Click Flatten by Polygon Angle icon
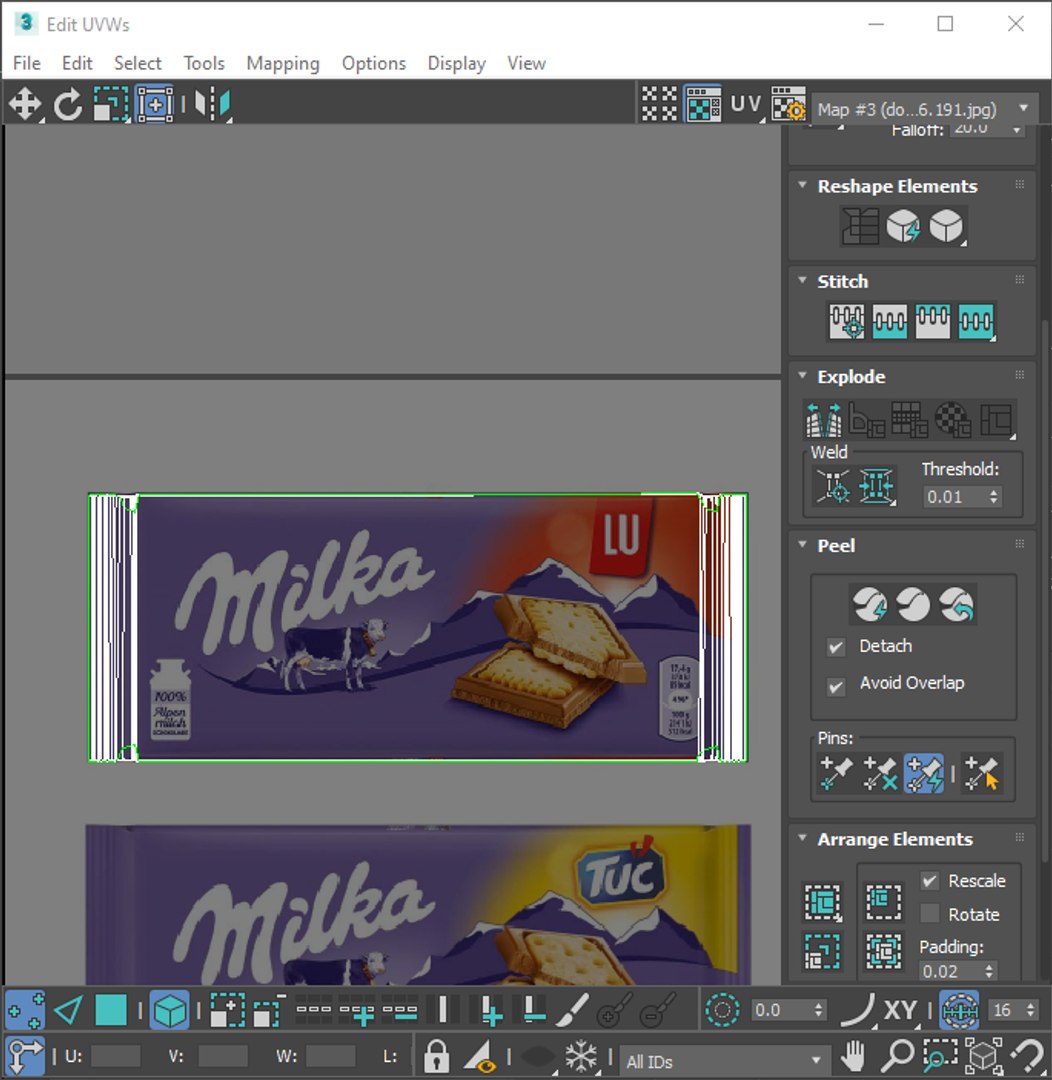This screenshot has height=1080, width=1052. click(x=867, y=420)
